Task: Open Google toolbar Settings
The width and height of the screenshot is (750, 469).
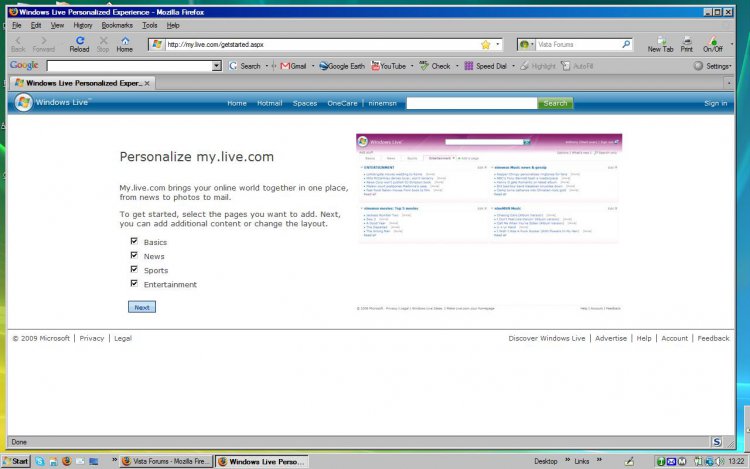Action: [712, 66]
